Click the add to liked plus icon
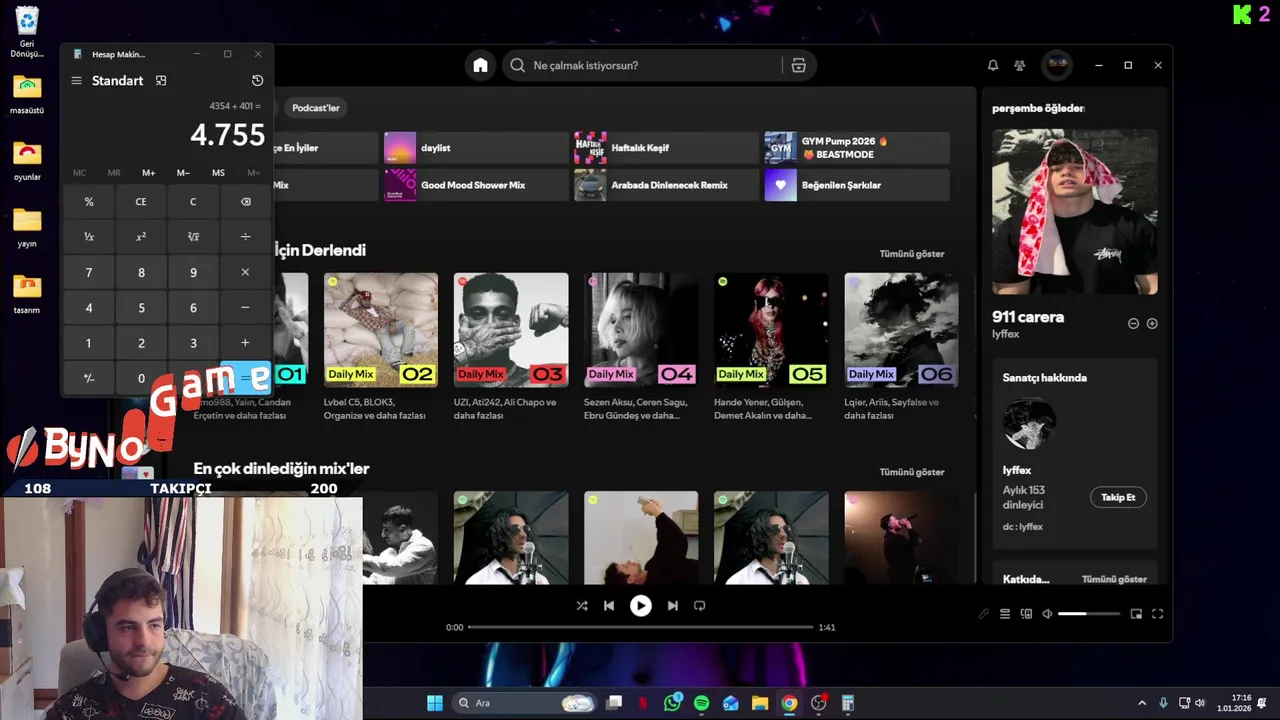The width and height of the screenshot is (1280, 720). tap(1152, 323)
